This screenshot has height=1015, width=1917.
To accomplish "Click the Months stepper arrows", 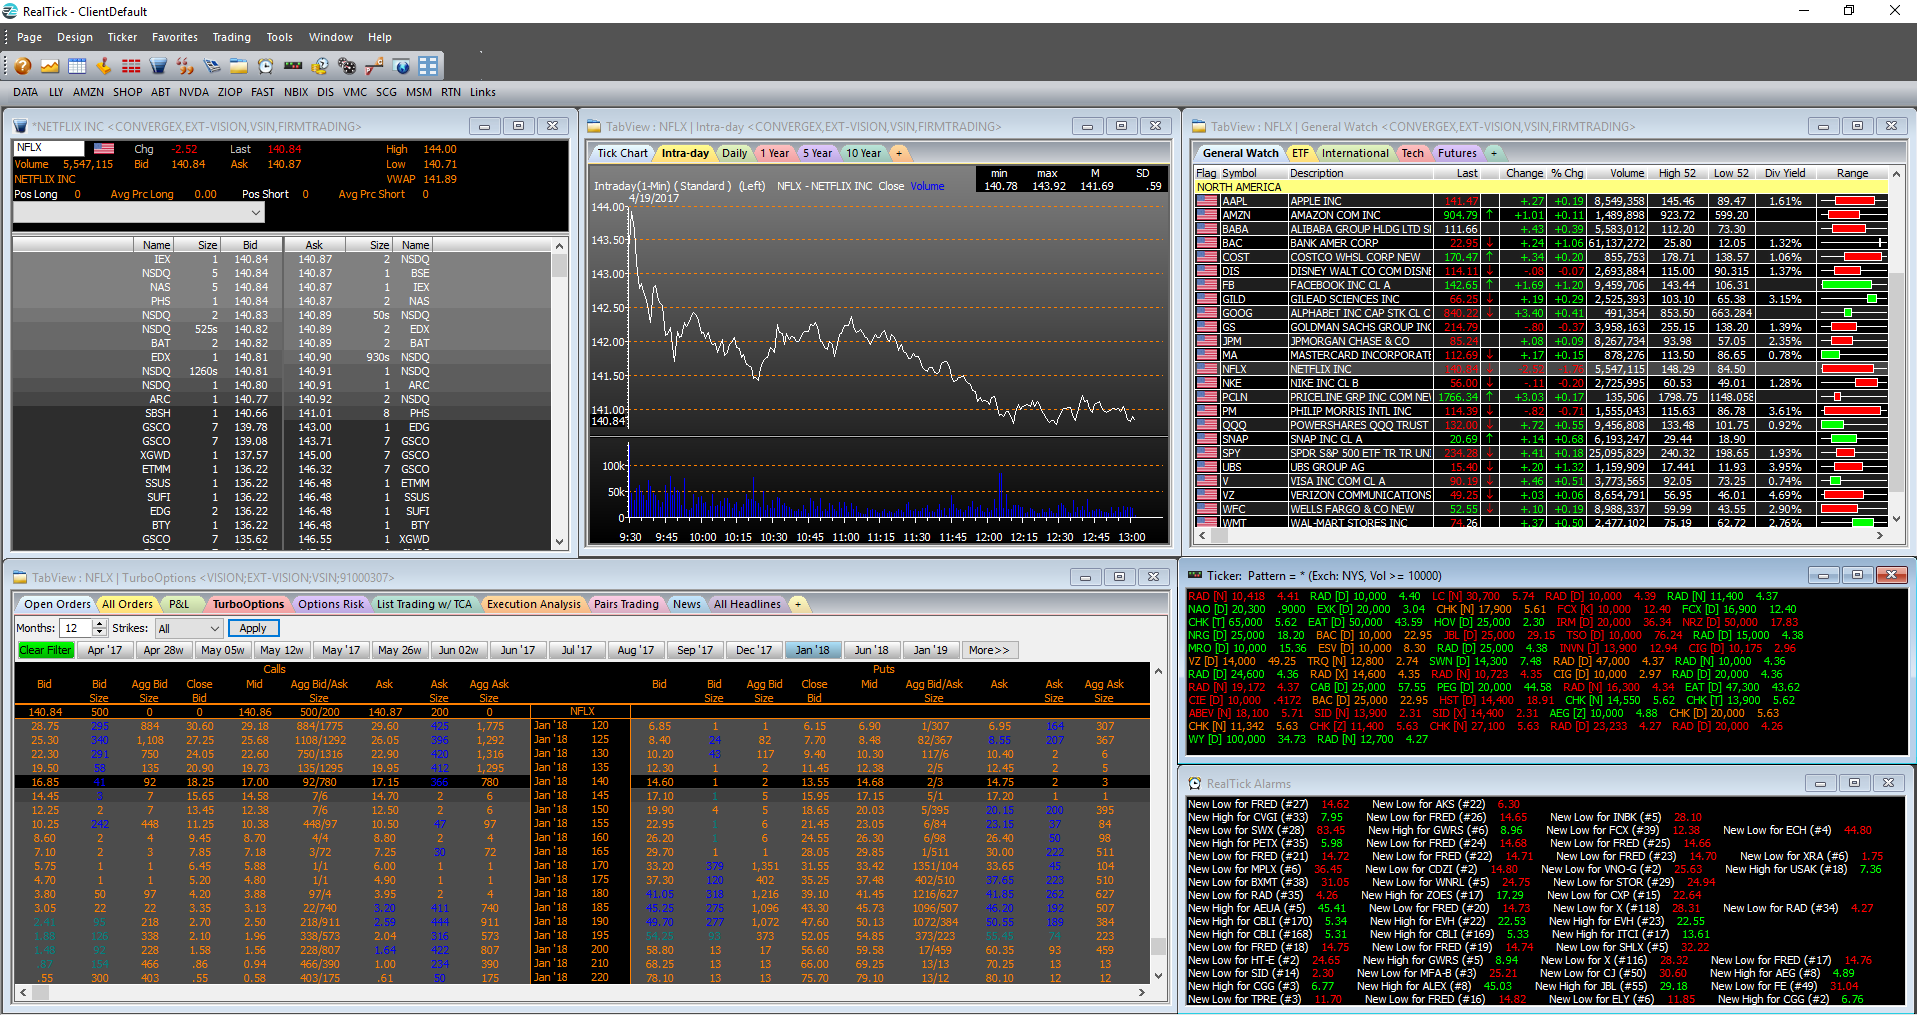I will point(99,628).
